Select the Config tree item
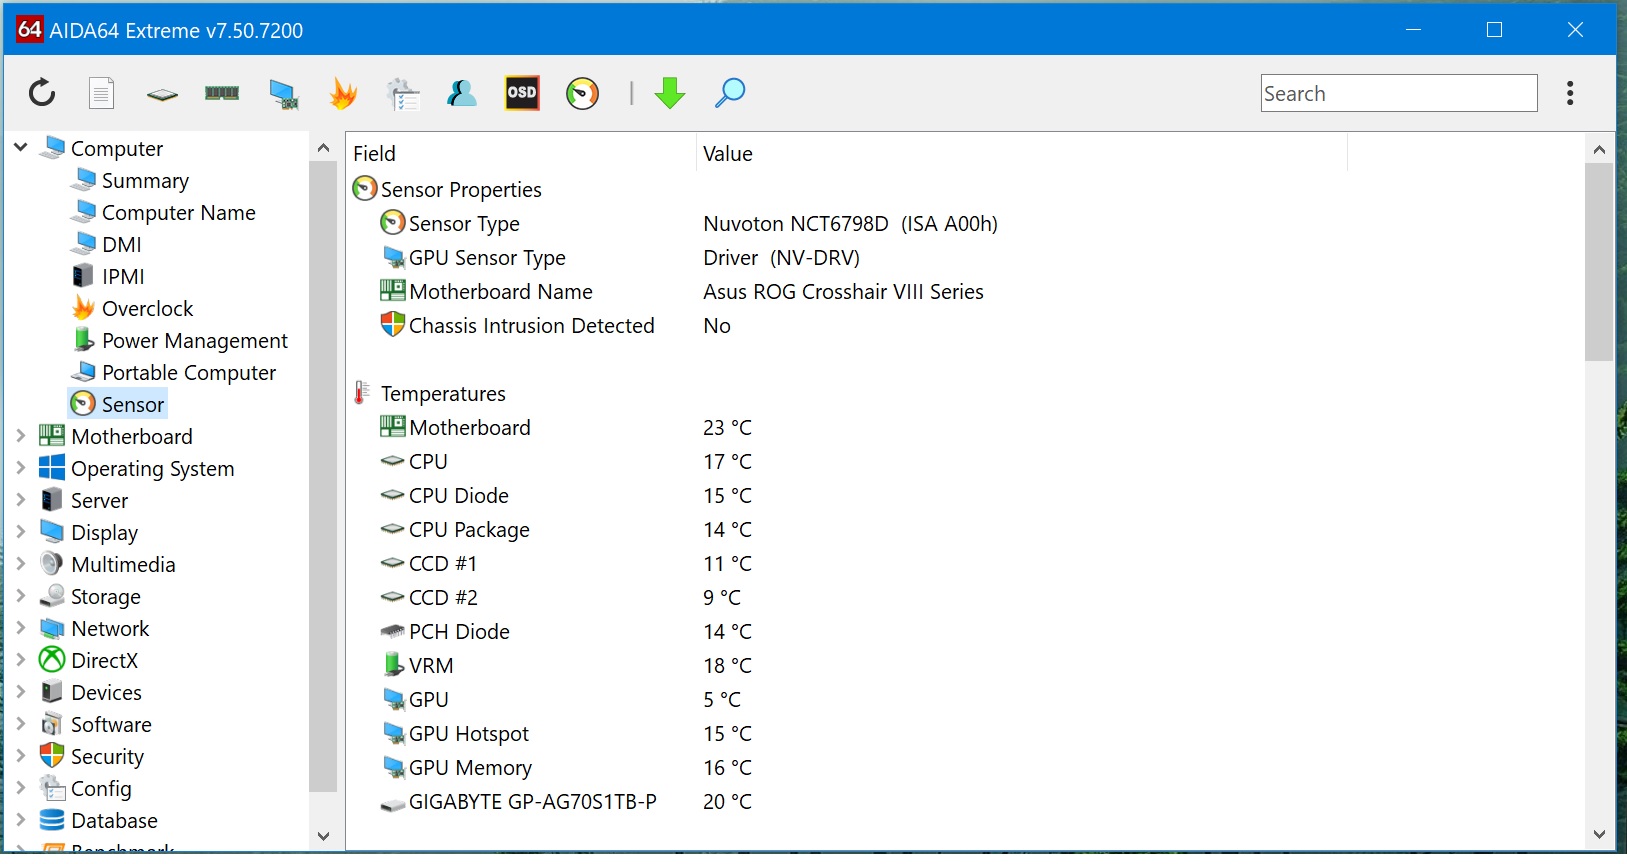The width and height of the screenshot is (1627, 864). [101, 788]
